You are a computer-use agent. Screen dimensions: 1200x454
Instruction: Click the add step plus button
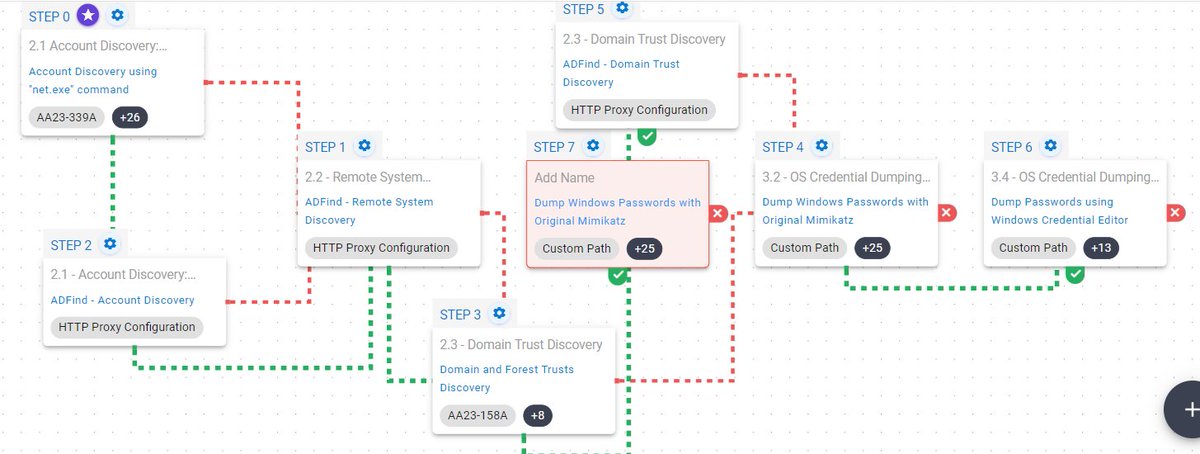[1188, 410]
